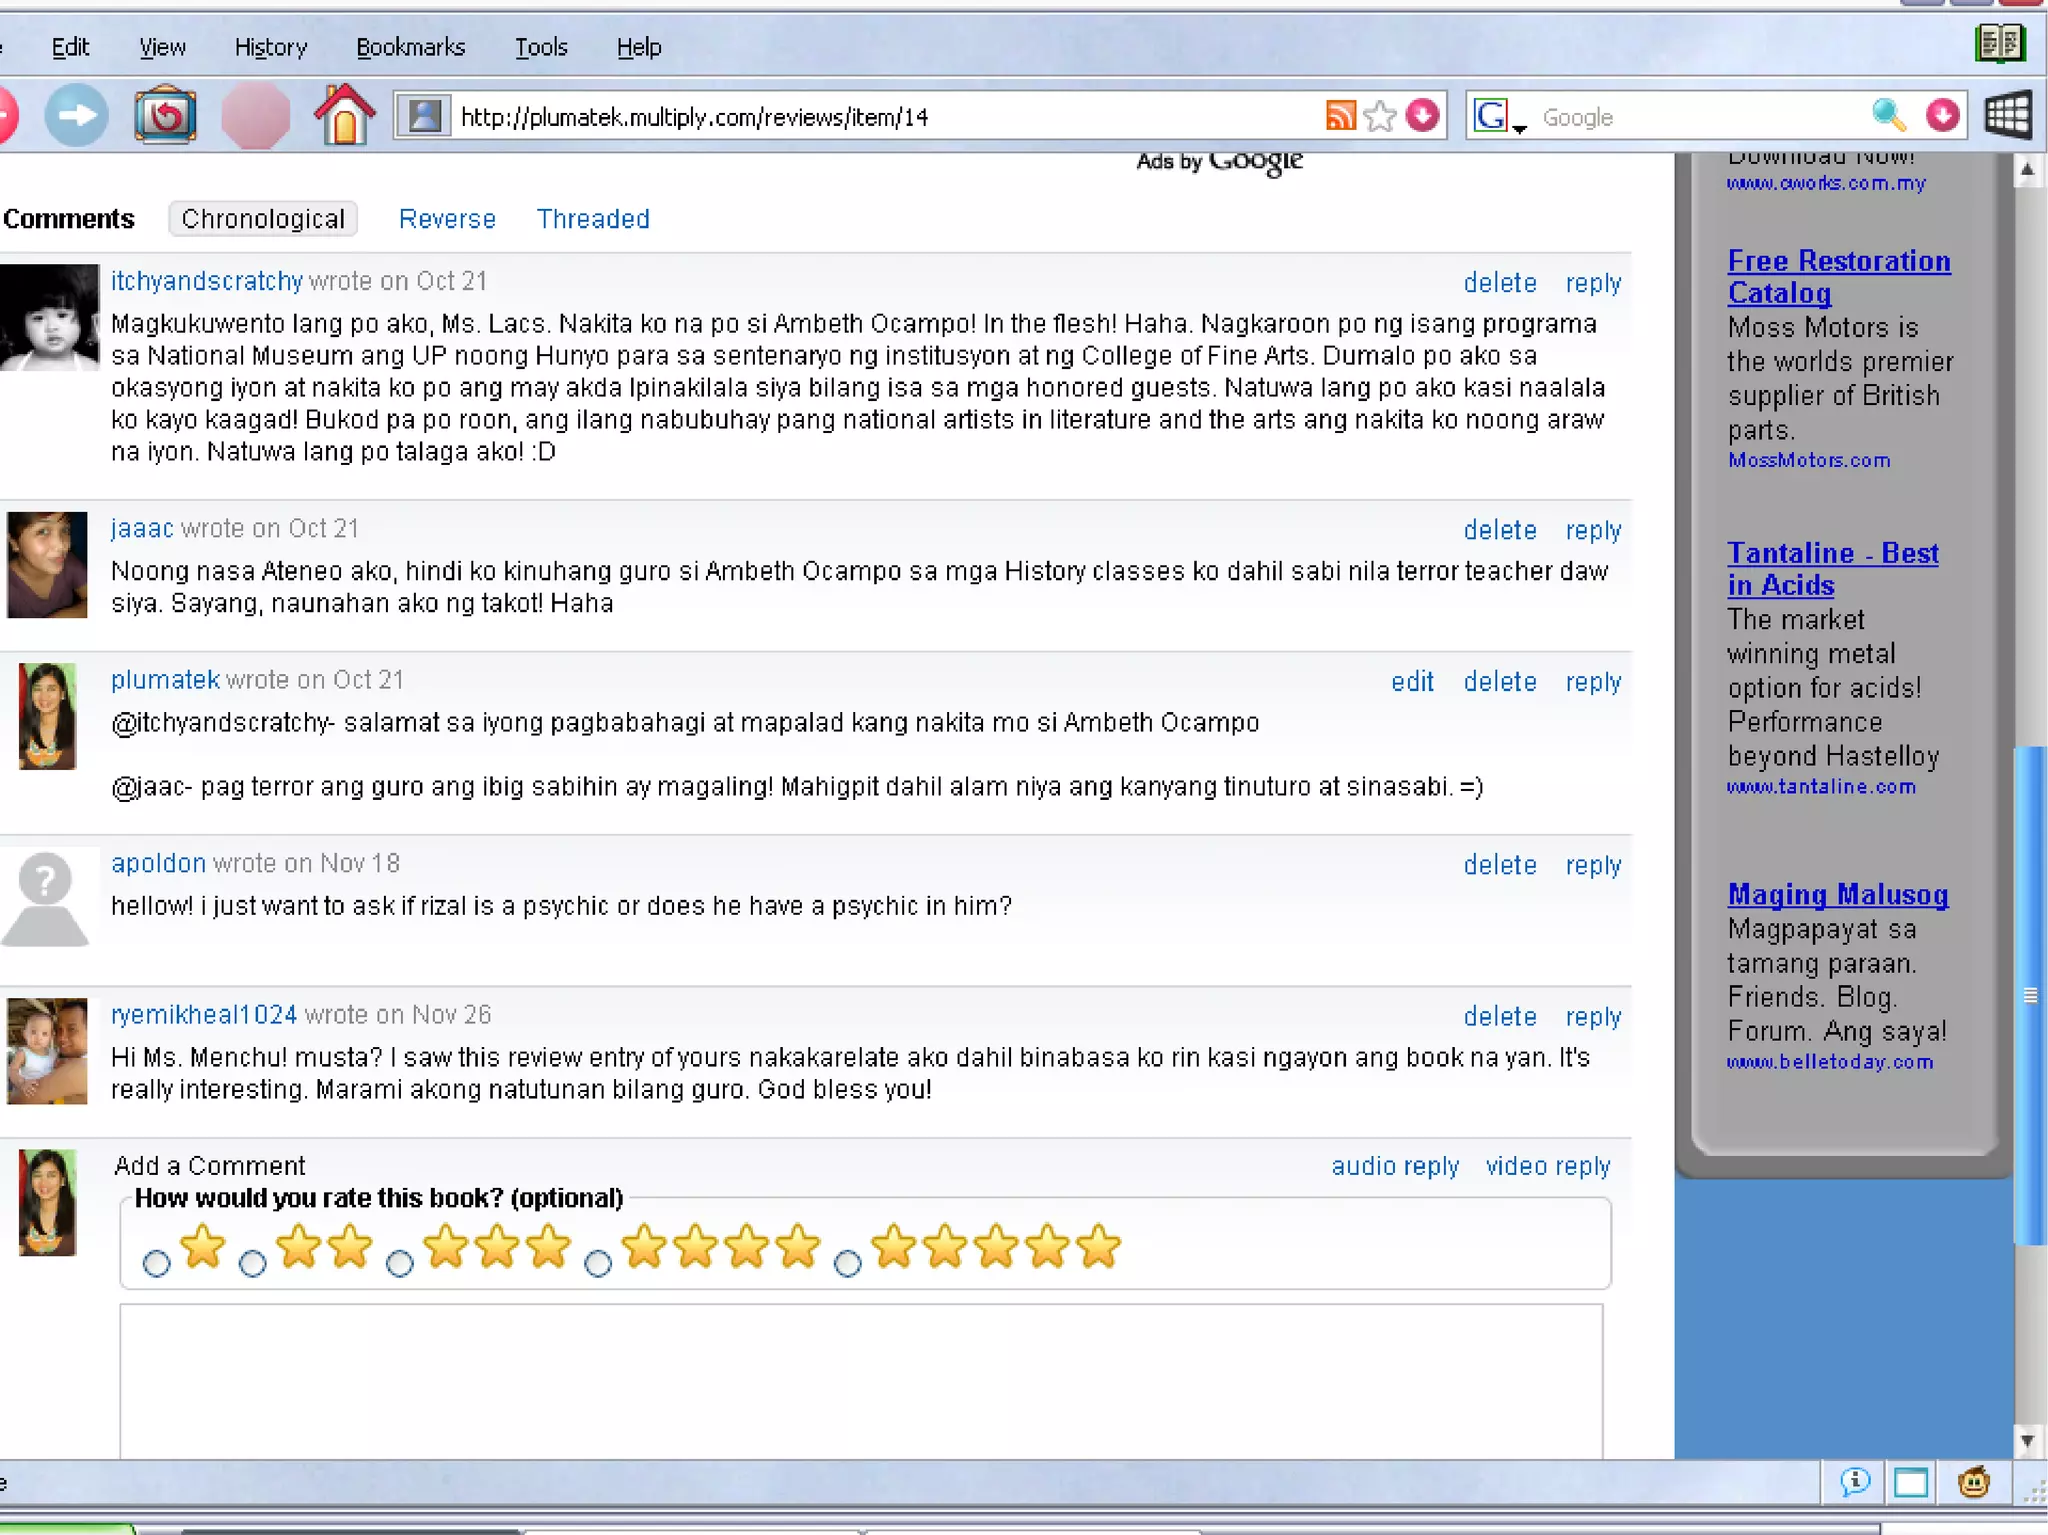Click the Stop loading button
The image size is (2048, 1535).
(255, 116)
